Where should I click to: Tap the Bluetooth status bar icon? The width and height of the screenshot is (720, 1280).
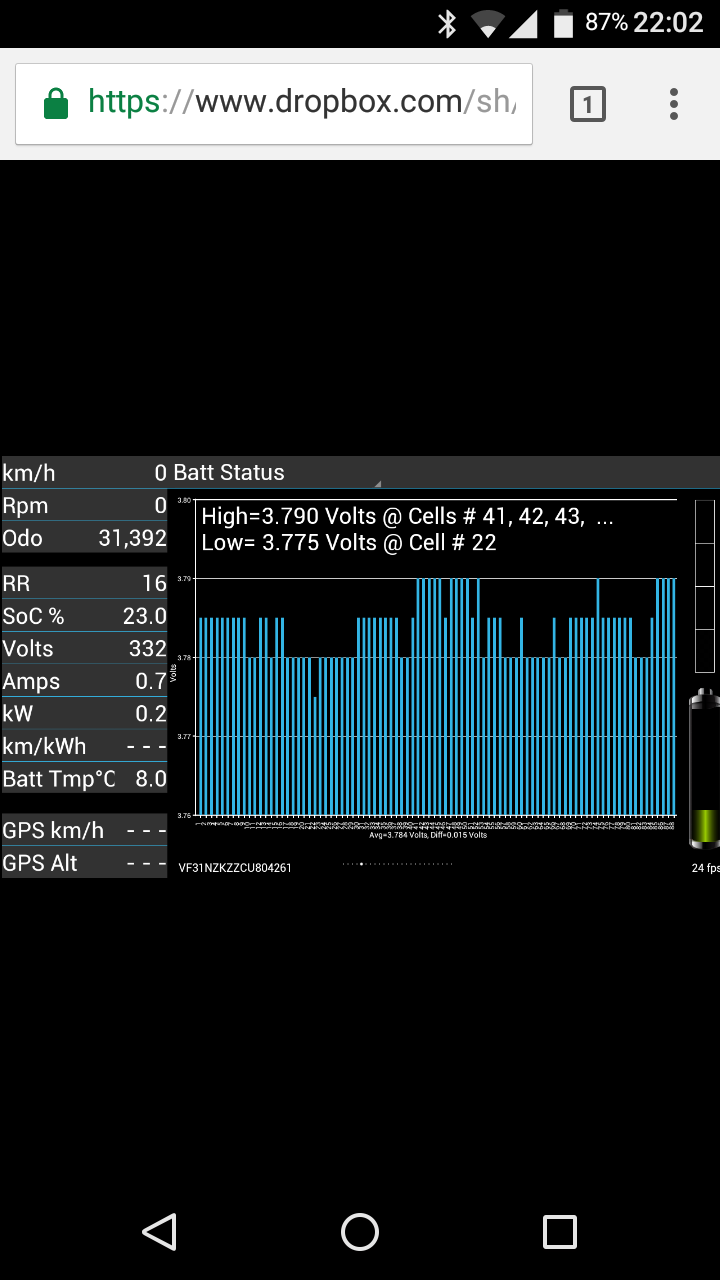447,23
